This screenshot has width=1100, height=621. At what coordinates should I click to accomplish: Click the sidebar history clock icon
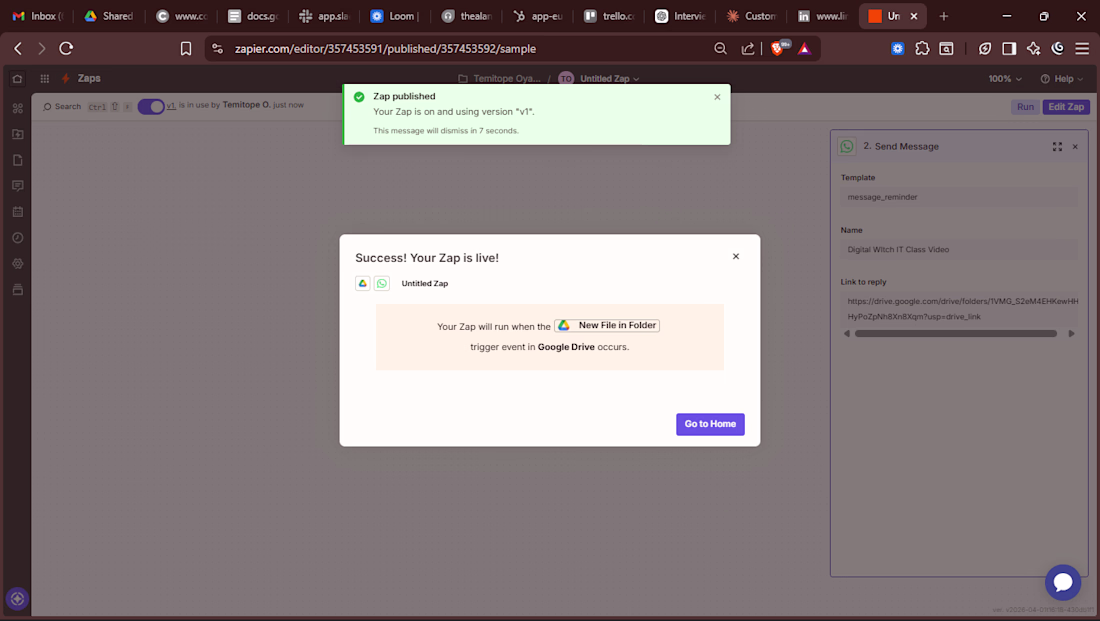tap(18, 238)
